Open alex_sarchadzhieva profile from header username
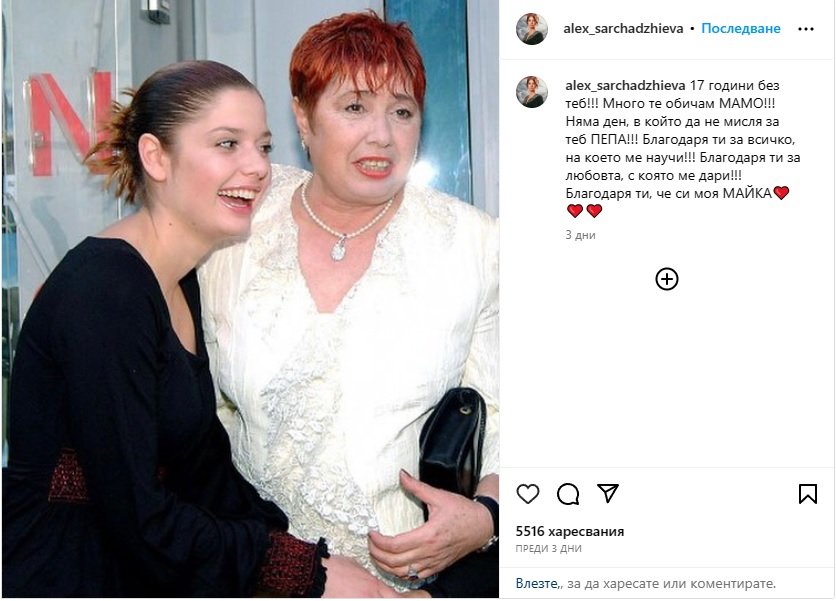The image size is (836, 601). coord(623,29)
